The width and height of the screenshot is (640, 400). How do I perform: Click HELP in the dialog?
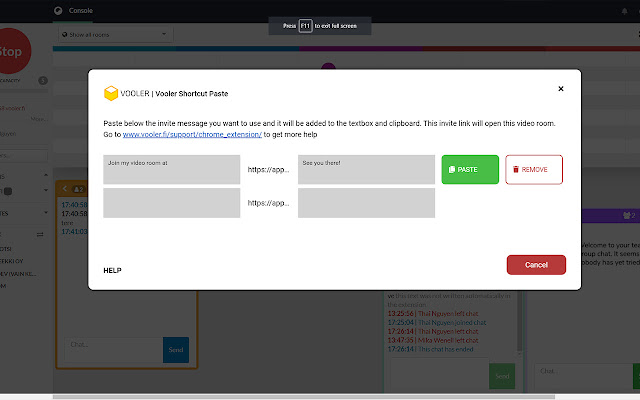[112, 270]
